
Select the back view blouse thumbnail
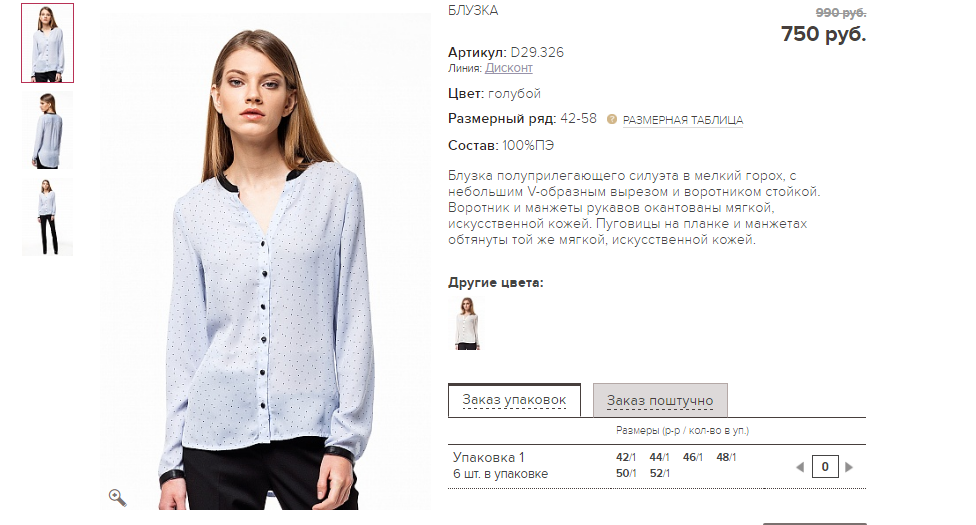[x=47, y=130]
